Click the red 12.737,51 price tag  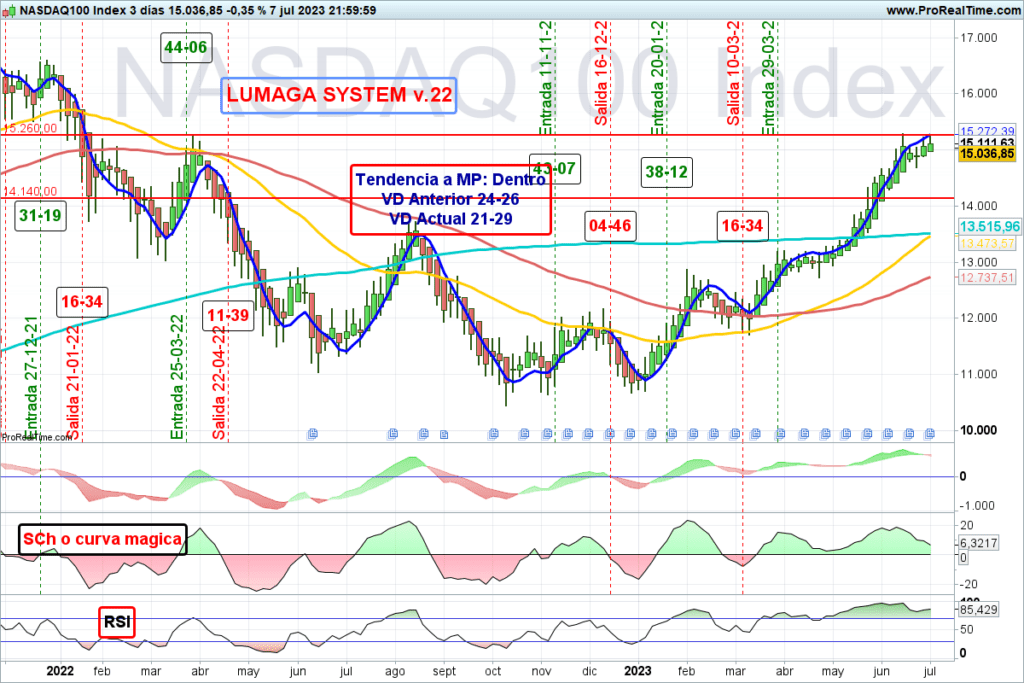987,278
